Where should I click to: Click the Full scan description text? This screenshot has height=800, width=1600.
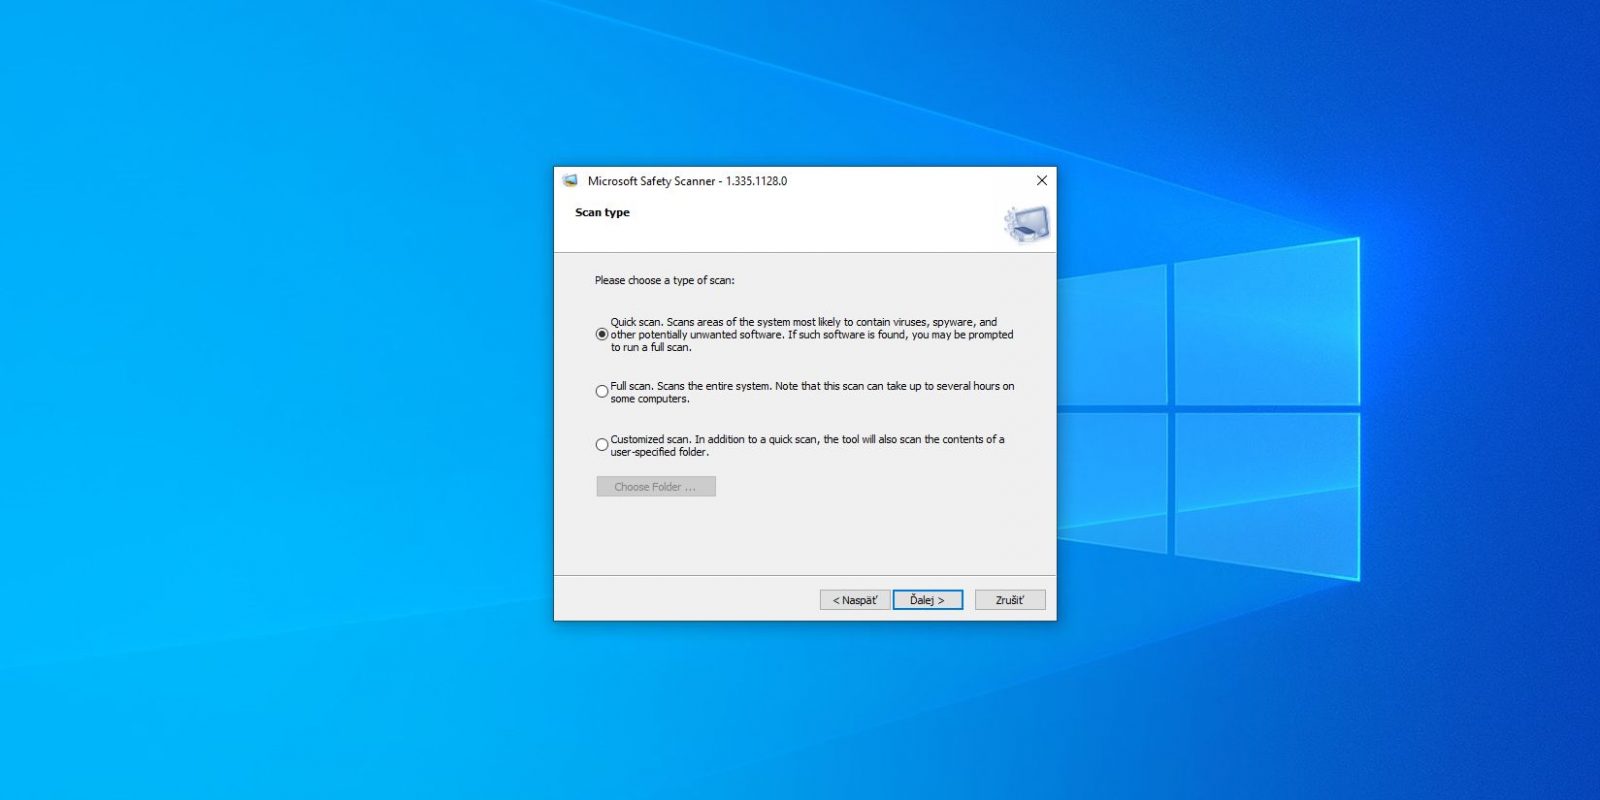812,392
